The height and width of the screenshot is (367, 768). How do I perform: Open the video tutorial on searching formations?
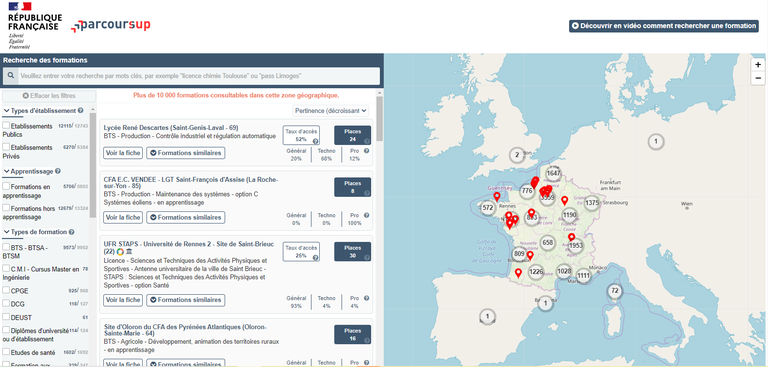point(664,26)
